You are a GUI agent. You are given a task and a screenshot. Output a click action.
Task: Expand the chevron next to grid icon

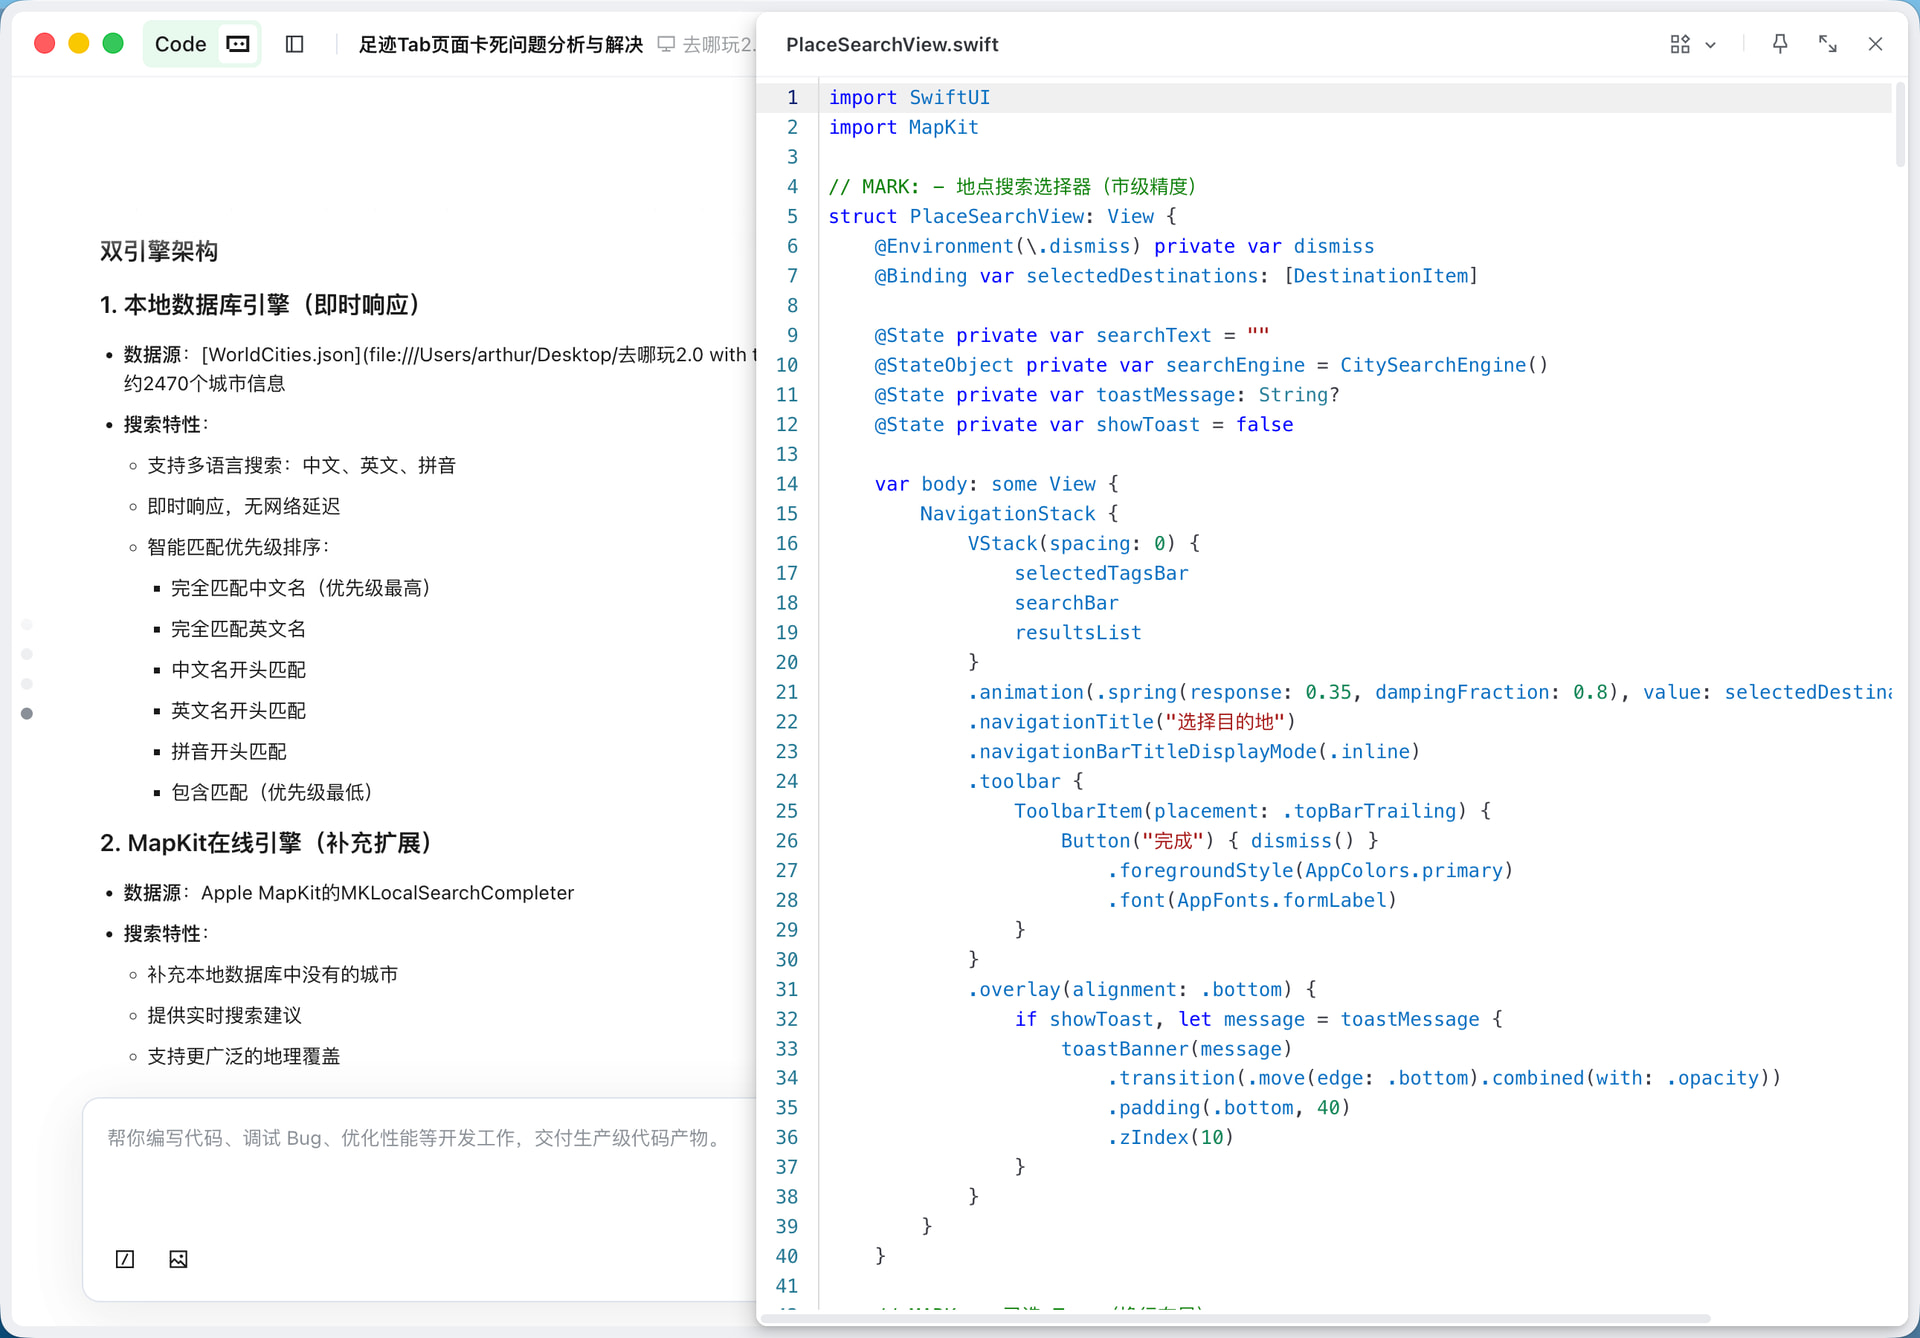1711,45
